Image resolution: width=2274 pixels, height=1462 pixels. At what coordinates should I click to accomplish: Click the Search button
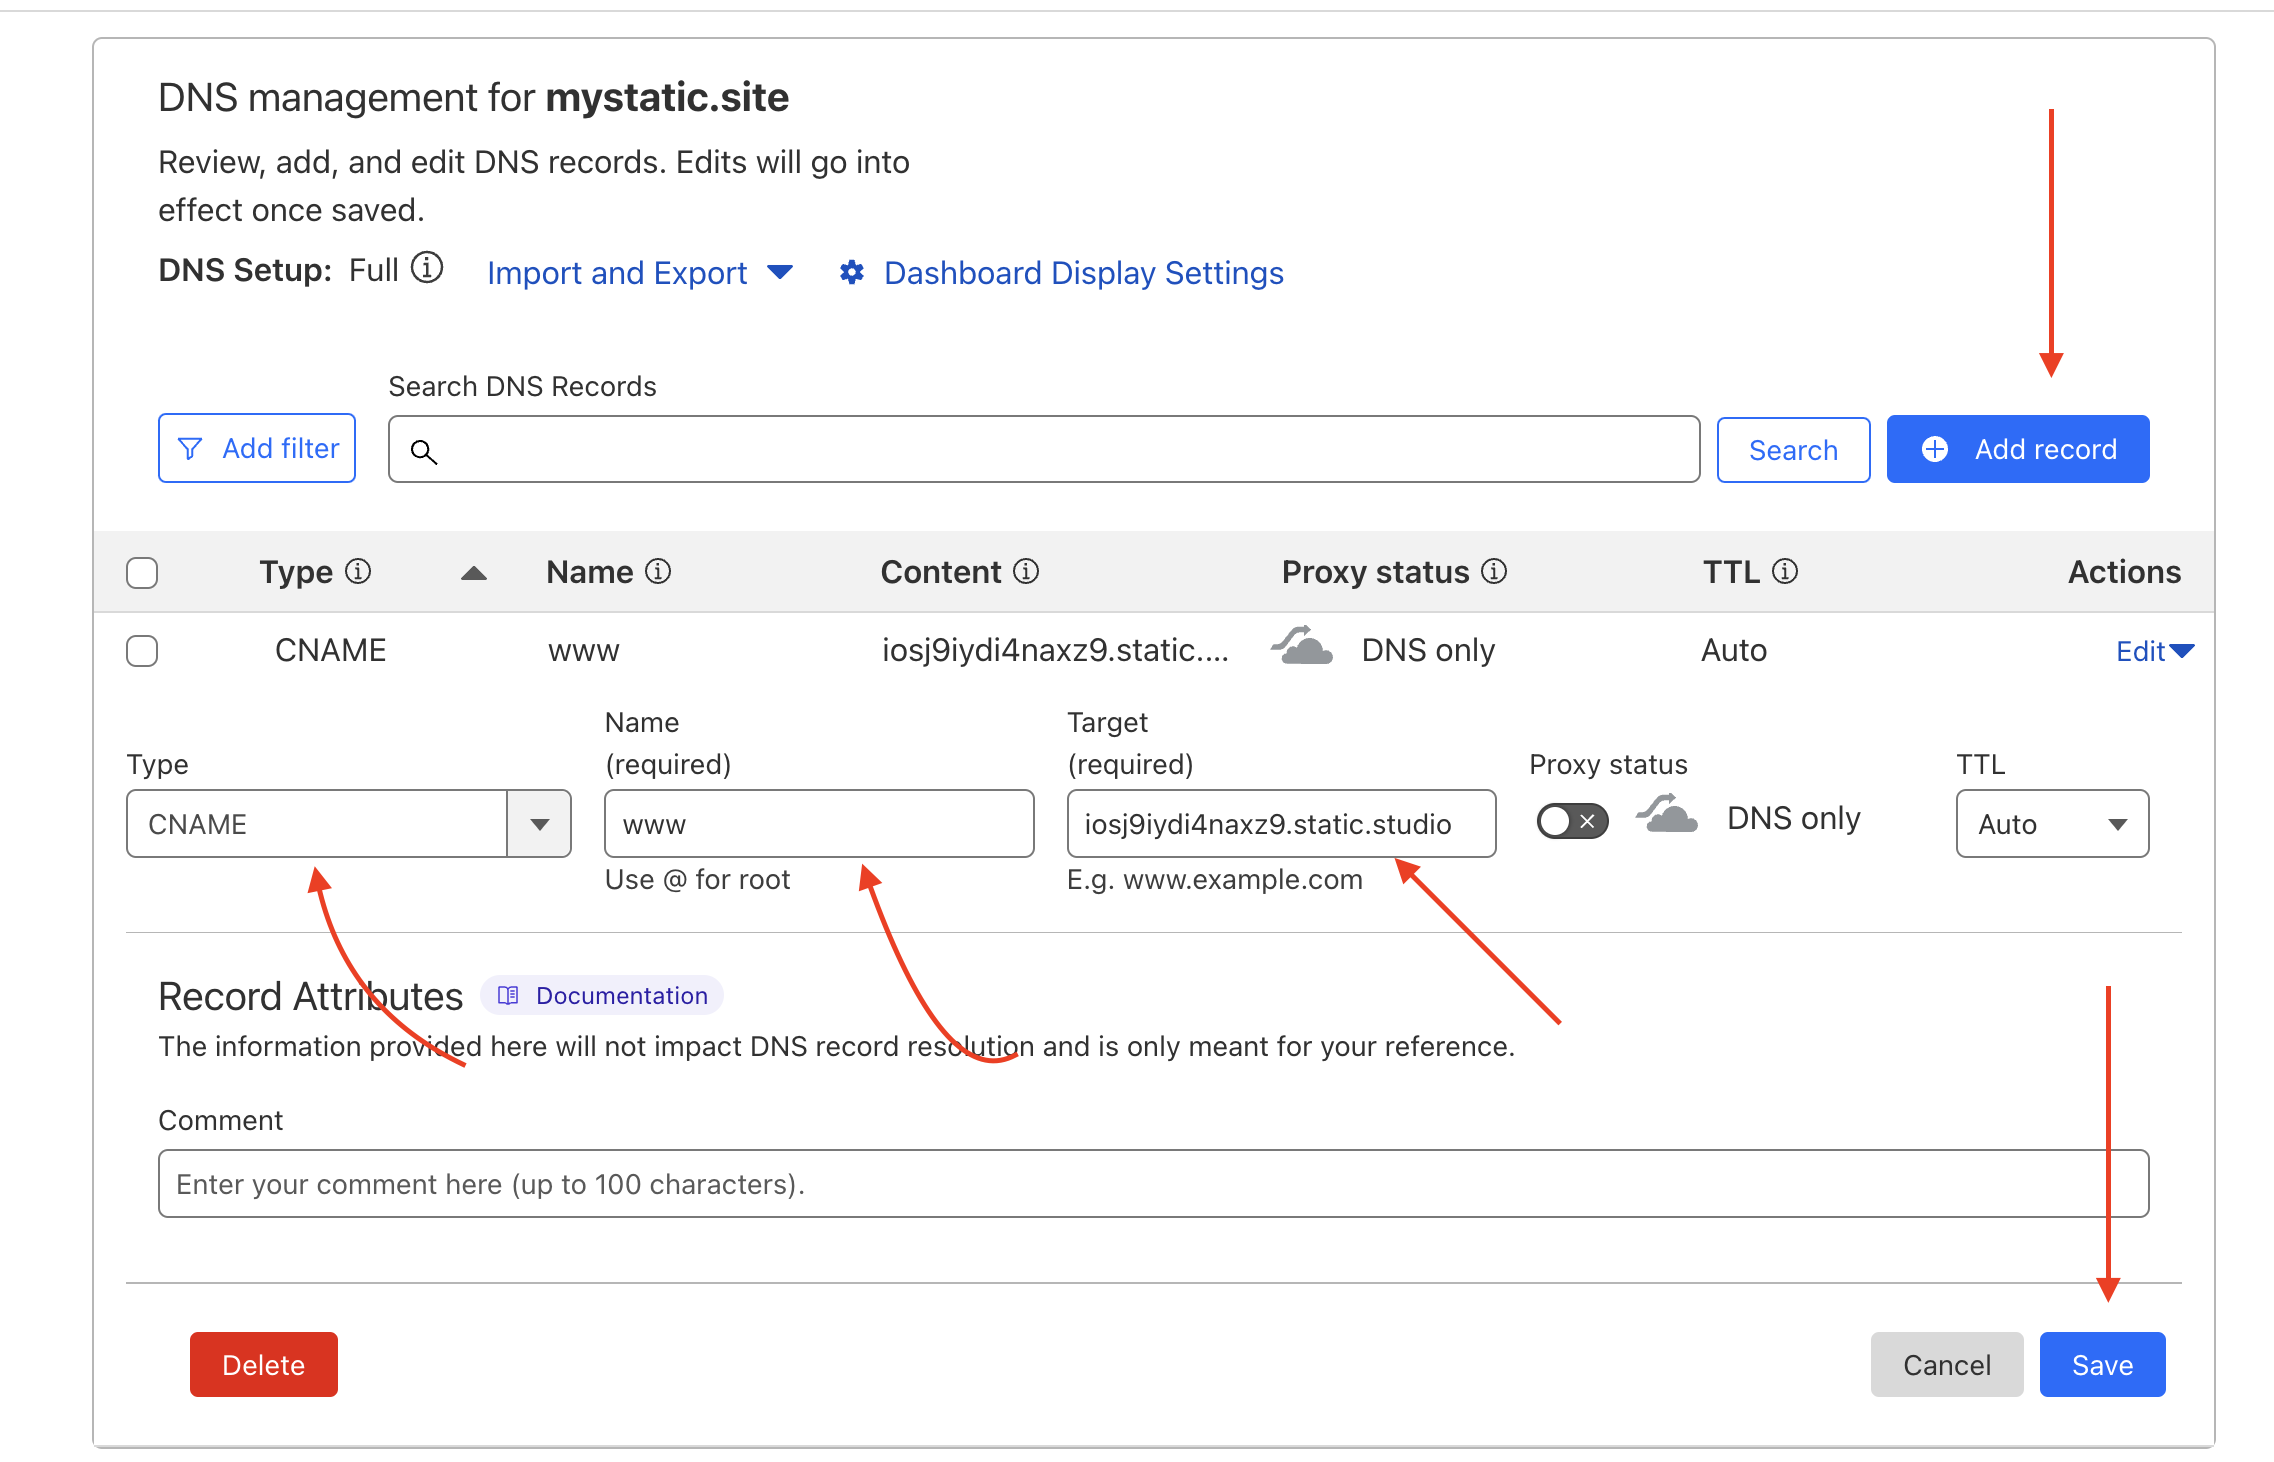tap(1793, 450)
